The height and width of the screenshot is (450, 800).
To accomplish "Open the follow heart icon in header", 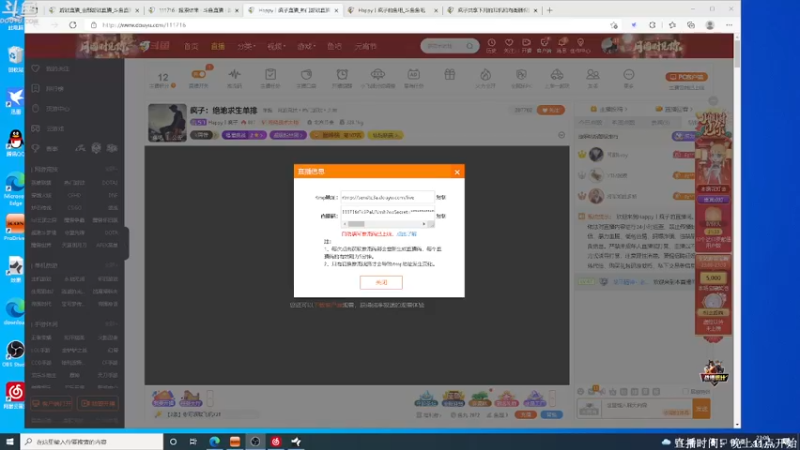I will [509, 43].
